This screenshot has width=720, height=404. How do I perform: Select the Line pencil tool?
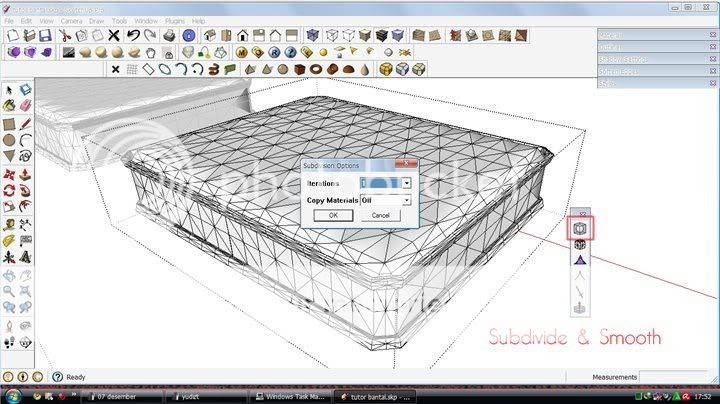pyautogui.click(x=25, y=124)
